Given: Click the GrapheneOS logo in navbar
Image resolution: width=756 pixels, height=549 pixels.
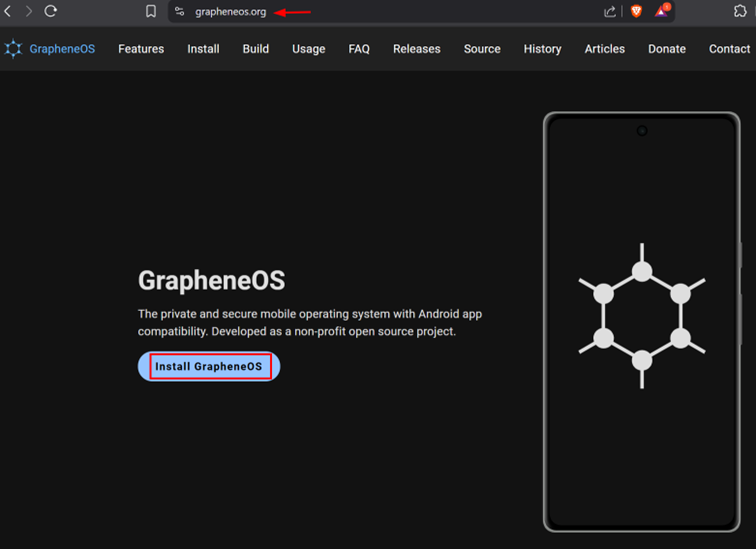Looking at the screenshot, I should point(50,49).
